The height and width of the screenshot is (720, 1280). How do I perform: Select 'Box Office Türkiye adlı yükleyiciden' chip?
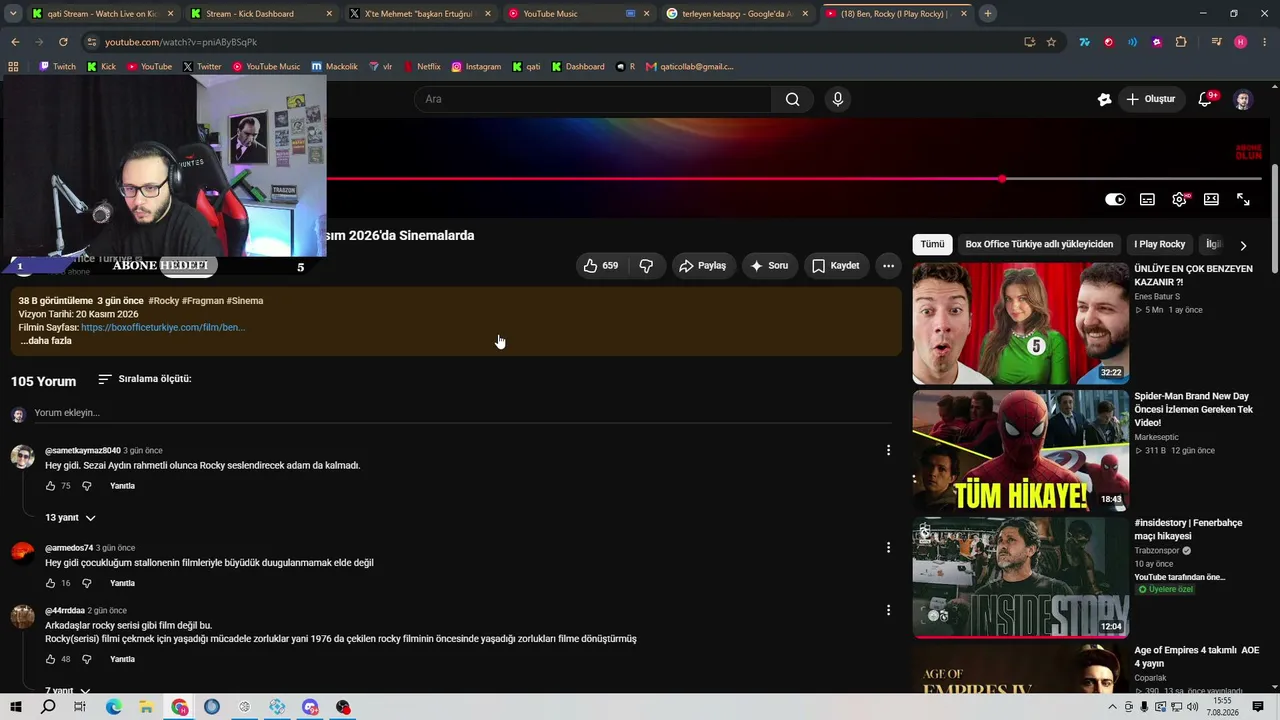pos(1039,244)
